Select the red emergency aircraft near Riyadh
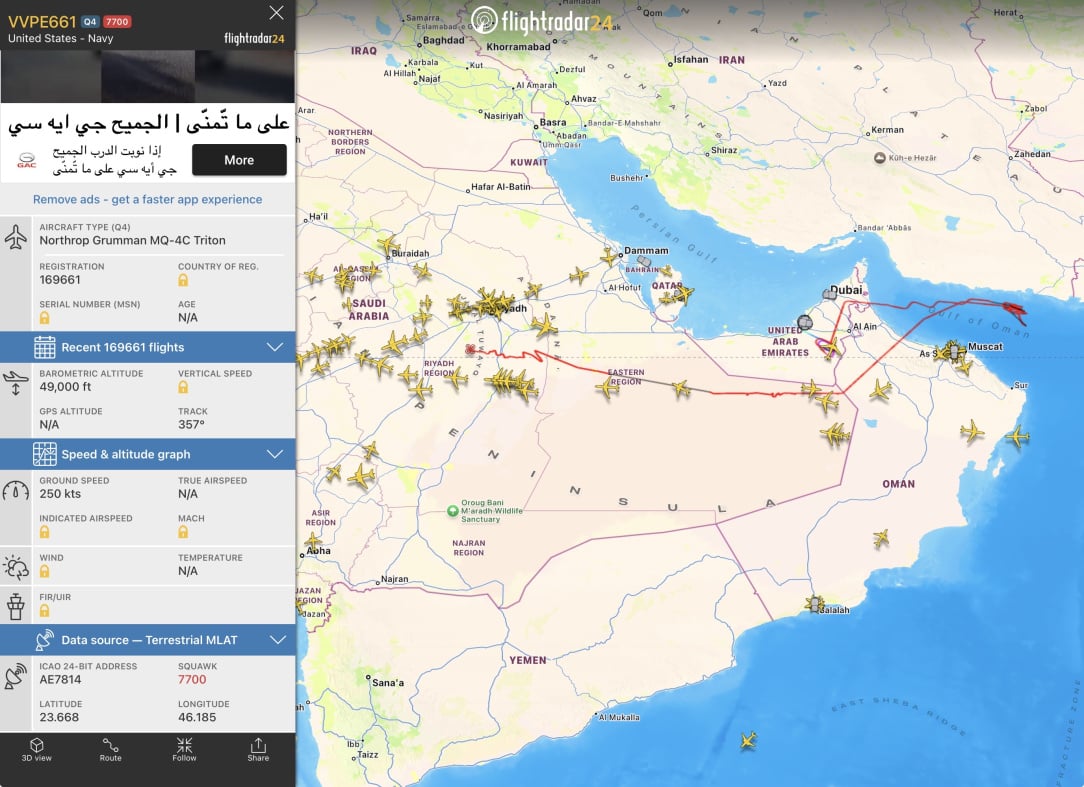 [x=471, y=350]
